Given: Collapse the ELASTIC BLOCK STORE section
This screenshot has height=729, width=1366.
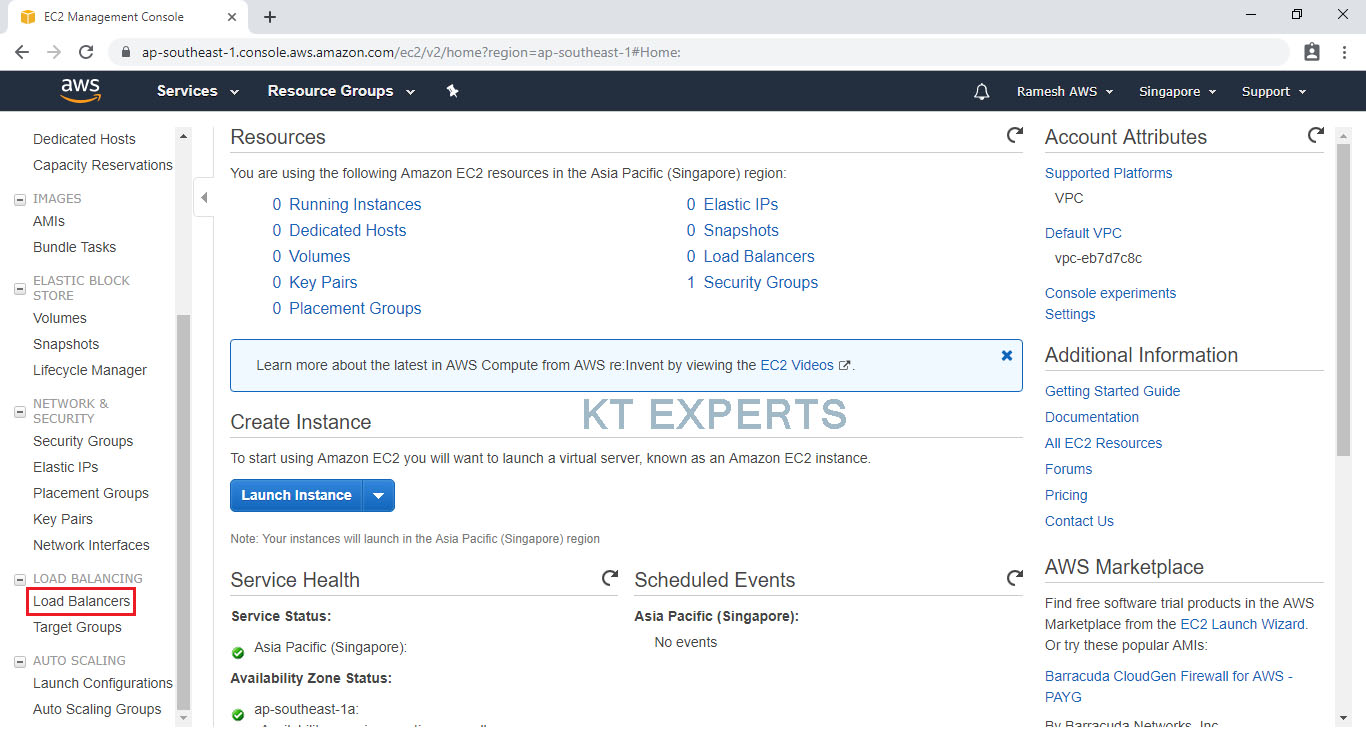Looking at the screenshot, I should click(20, 289).
